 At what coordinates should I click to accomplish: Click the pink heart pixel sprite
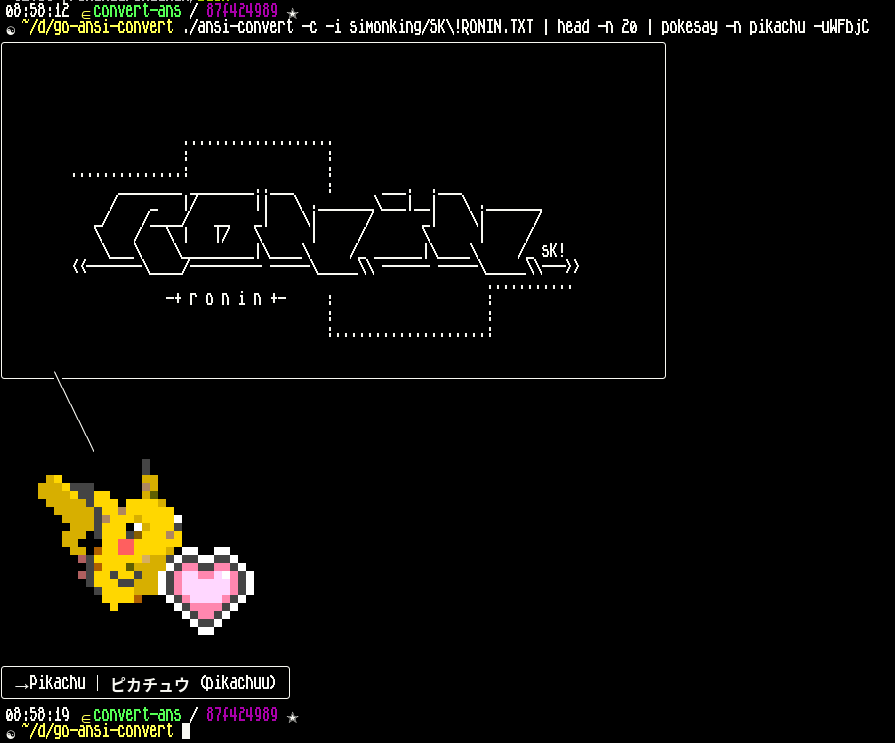pos(207,590)
